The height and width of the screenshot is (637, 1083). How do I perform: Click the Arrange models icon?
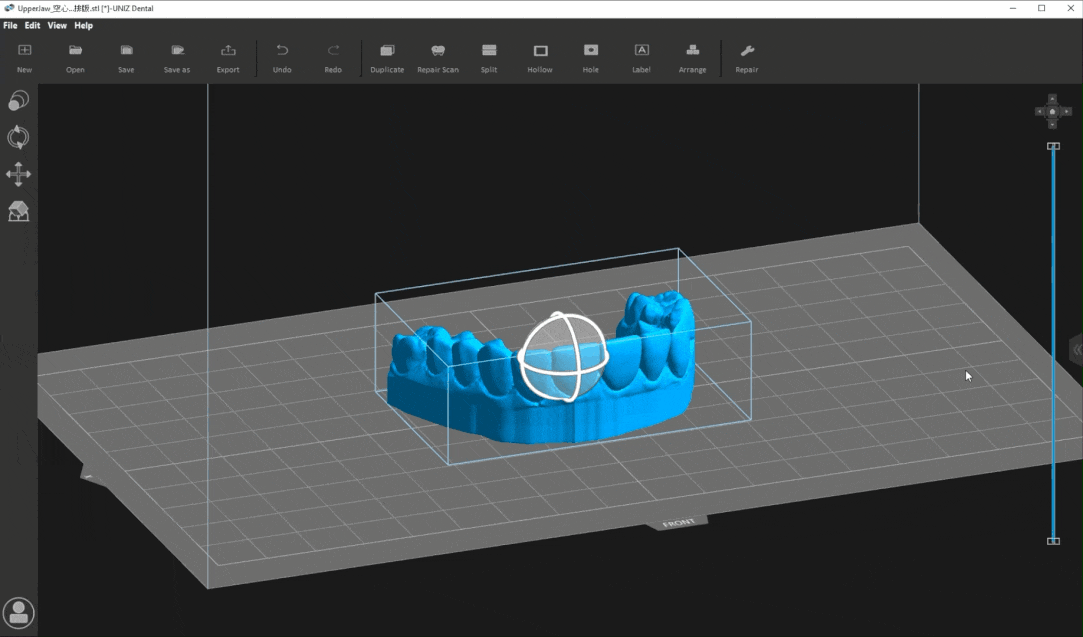pyautogui.click(x=692, y=58)
